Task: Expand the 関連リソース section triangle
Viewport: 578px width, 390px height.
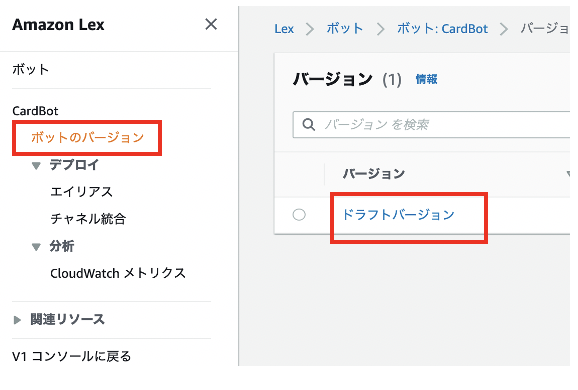Action: coord(17,320)
